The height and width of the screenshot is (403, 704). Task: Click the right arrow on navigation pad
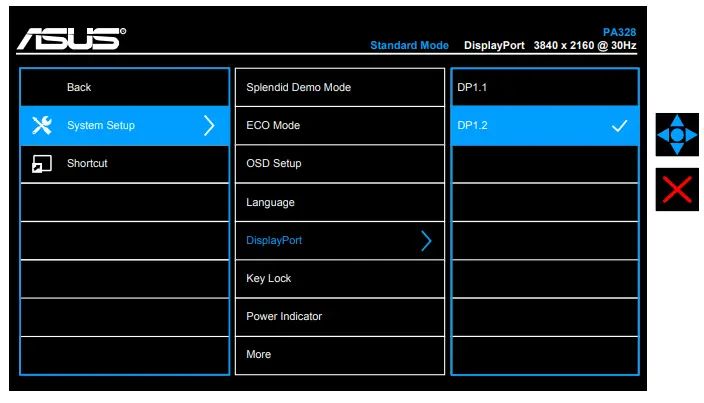coord(691,135)
